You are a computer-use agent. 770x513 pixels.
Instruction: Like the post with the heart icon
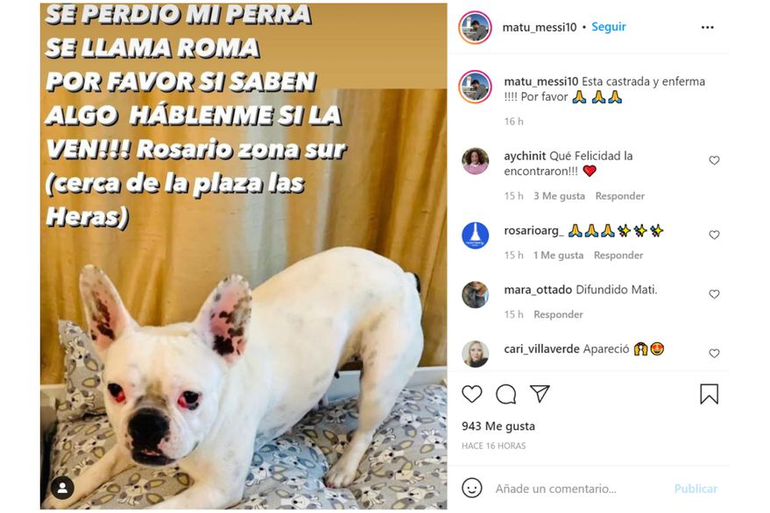tap(472, 394)
